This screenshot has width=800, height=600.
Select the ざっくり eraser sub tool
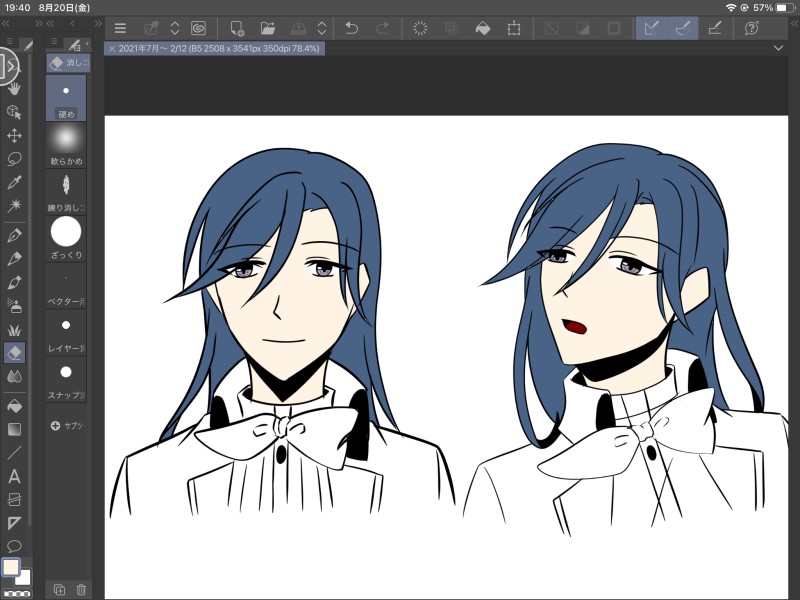66,239
